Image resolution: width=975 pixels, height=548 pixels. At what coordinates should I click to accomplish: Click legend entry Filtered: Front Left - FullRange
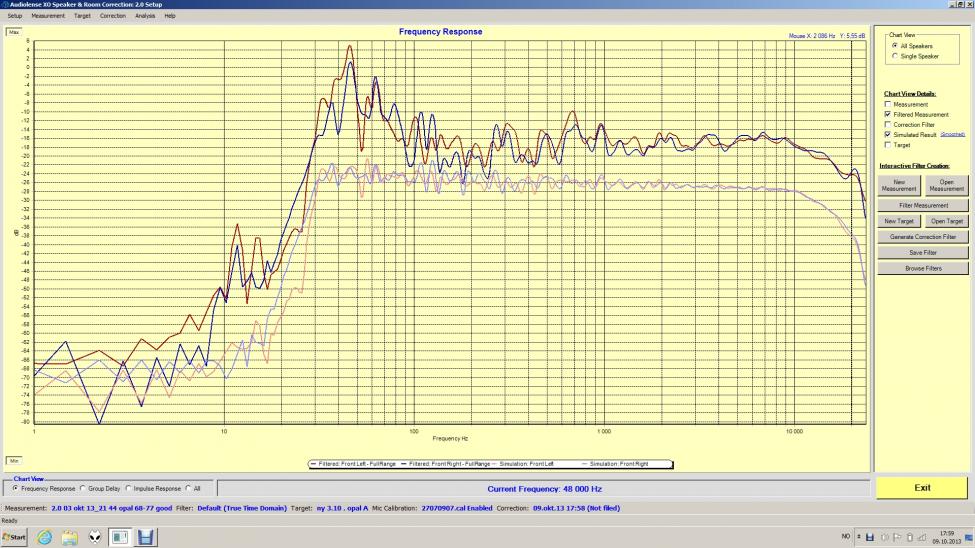click(353, 464)
